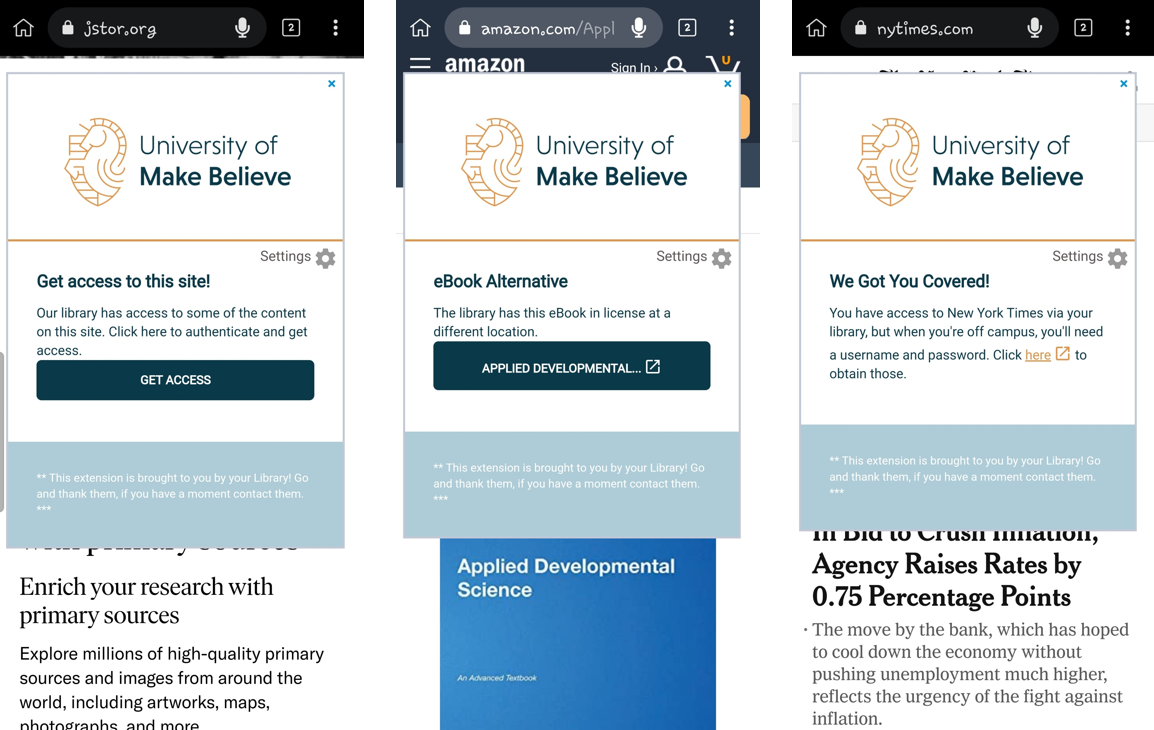Open the Amazon shopping cart
This screenshot has height=730, width=1154.
pos(723,63)
